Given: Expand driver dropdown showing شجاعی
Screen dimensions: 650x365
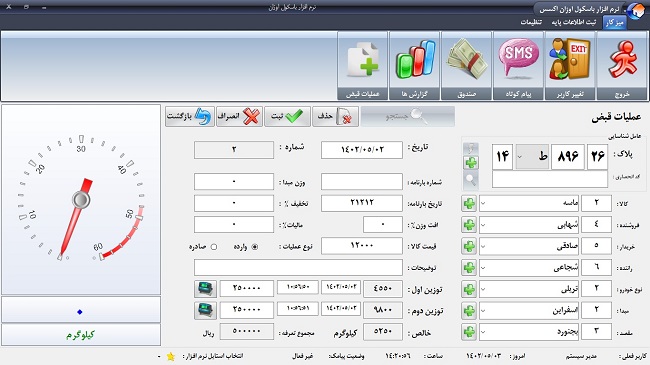Looking at the screenshot, I should (483, 268).
